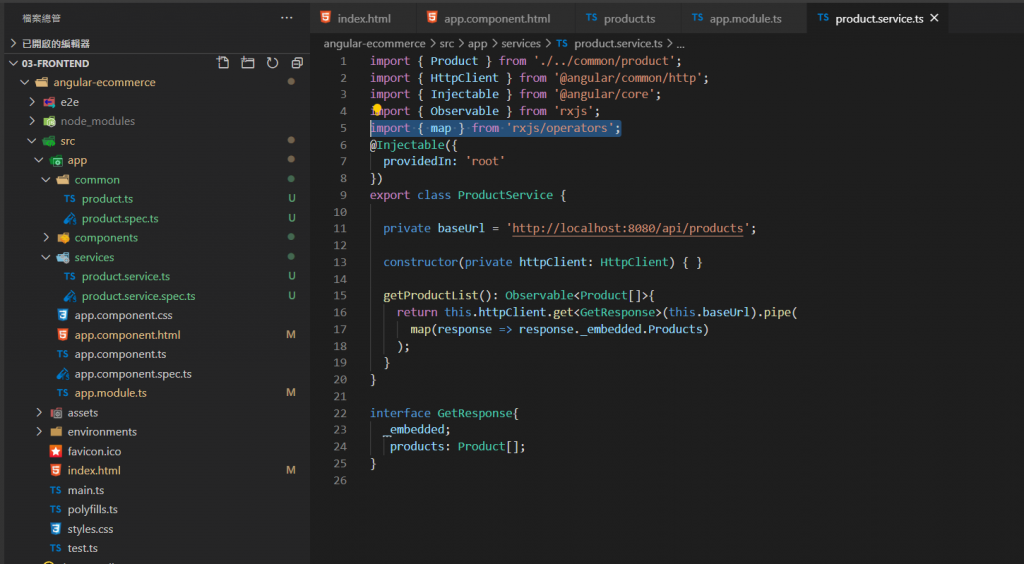Switch to the product.ts tab
1024x564 pixels.
coord(629,18)
